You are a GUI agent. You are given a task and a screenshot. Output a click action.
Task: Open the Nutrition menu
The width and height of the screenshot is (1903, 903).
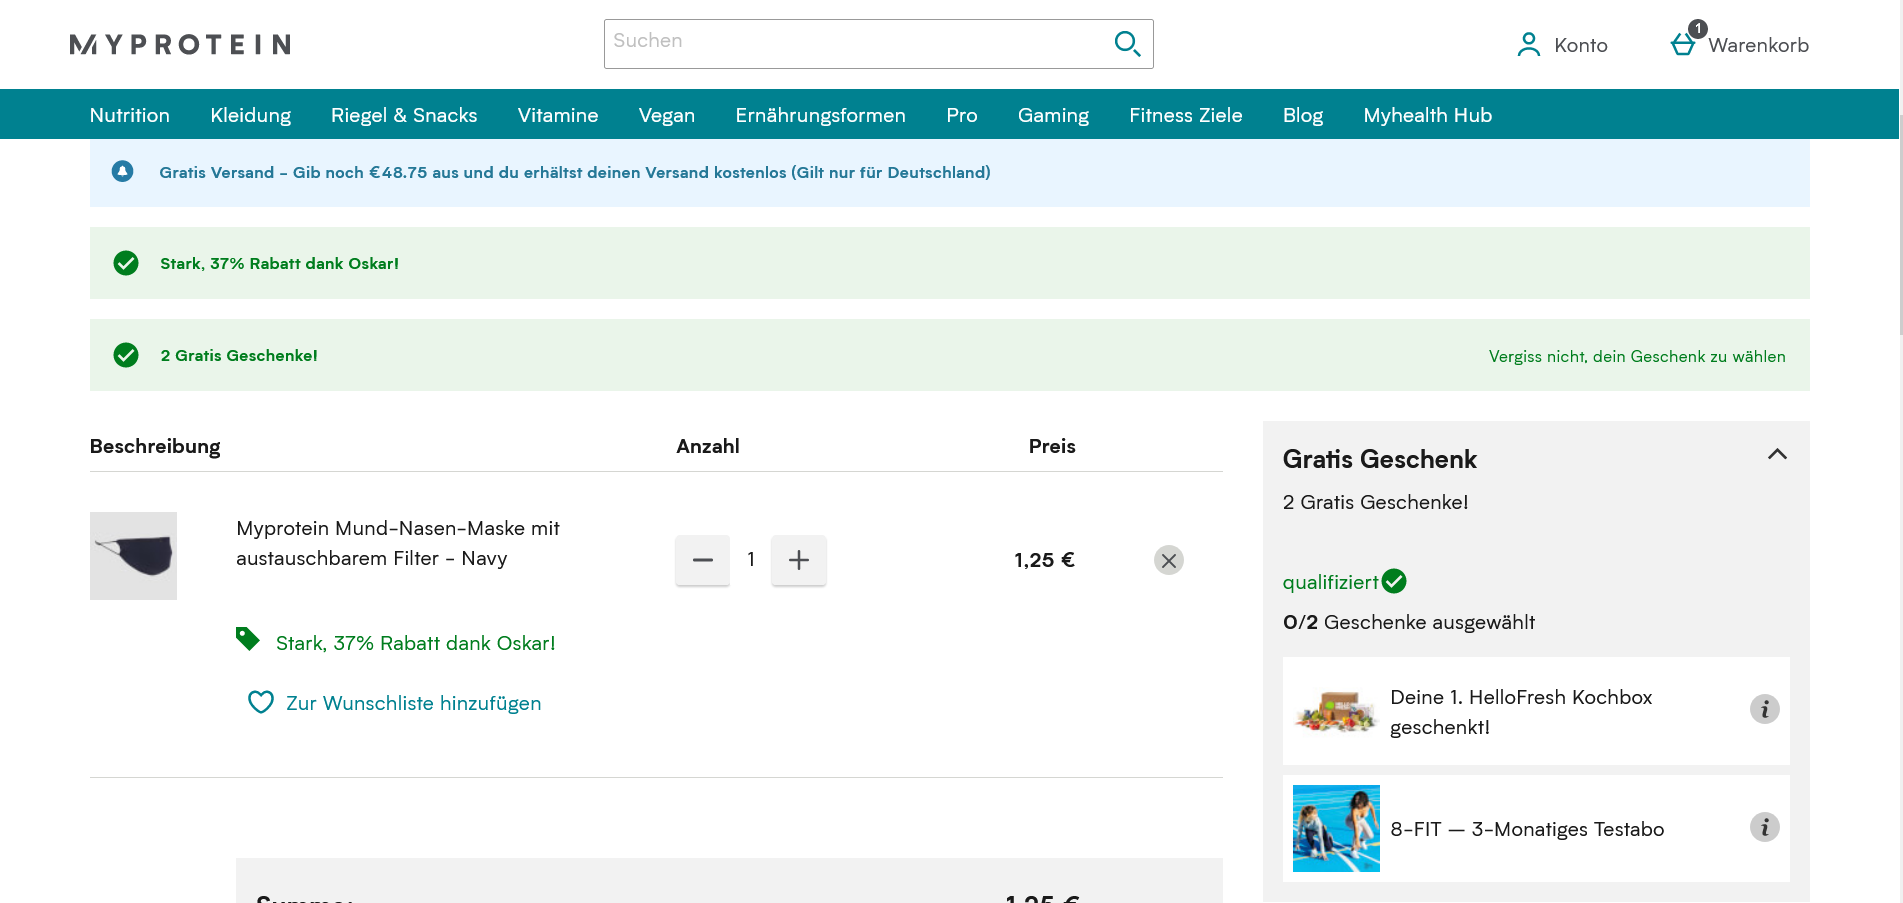(x=130, y=115)
